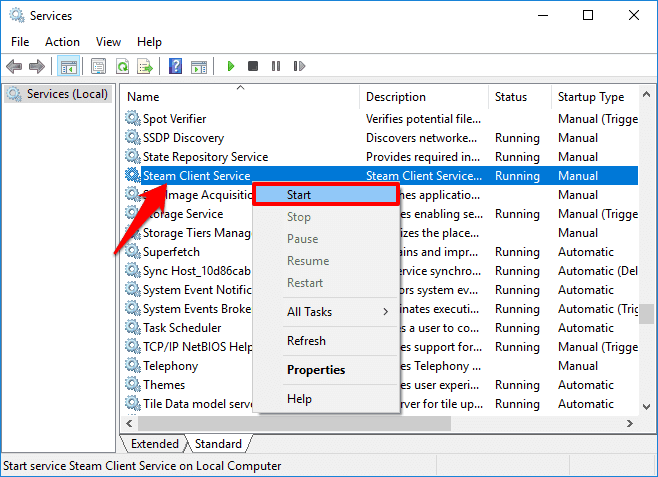Click gear icon next to Task Scheduler

pos(133,327)
